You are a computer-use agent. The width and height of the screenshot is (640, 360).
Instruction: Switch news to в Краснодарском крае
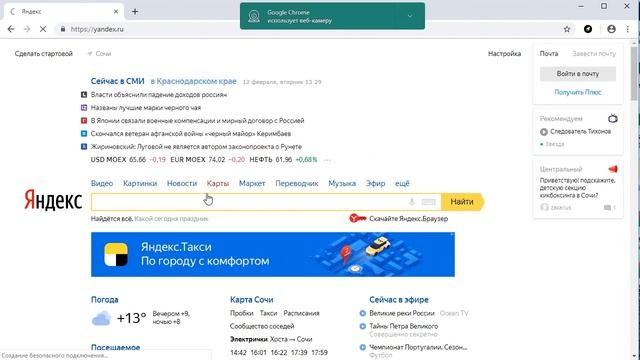tap(193, 81)
